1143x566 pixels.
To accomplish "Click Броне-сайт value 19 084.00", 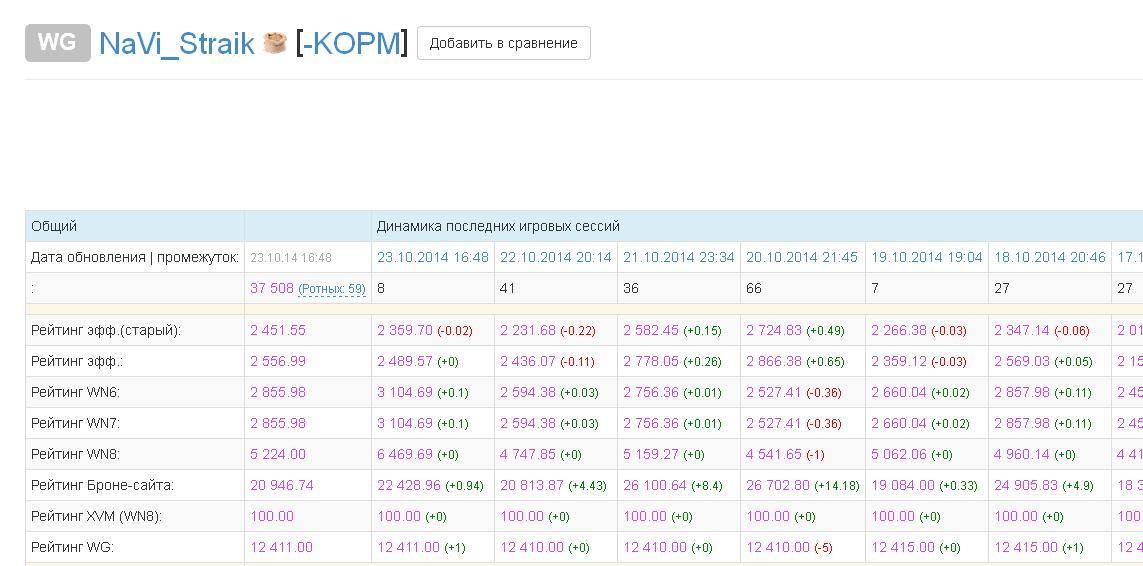I will tap(903, 485).
